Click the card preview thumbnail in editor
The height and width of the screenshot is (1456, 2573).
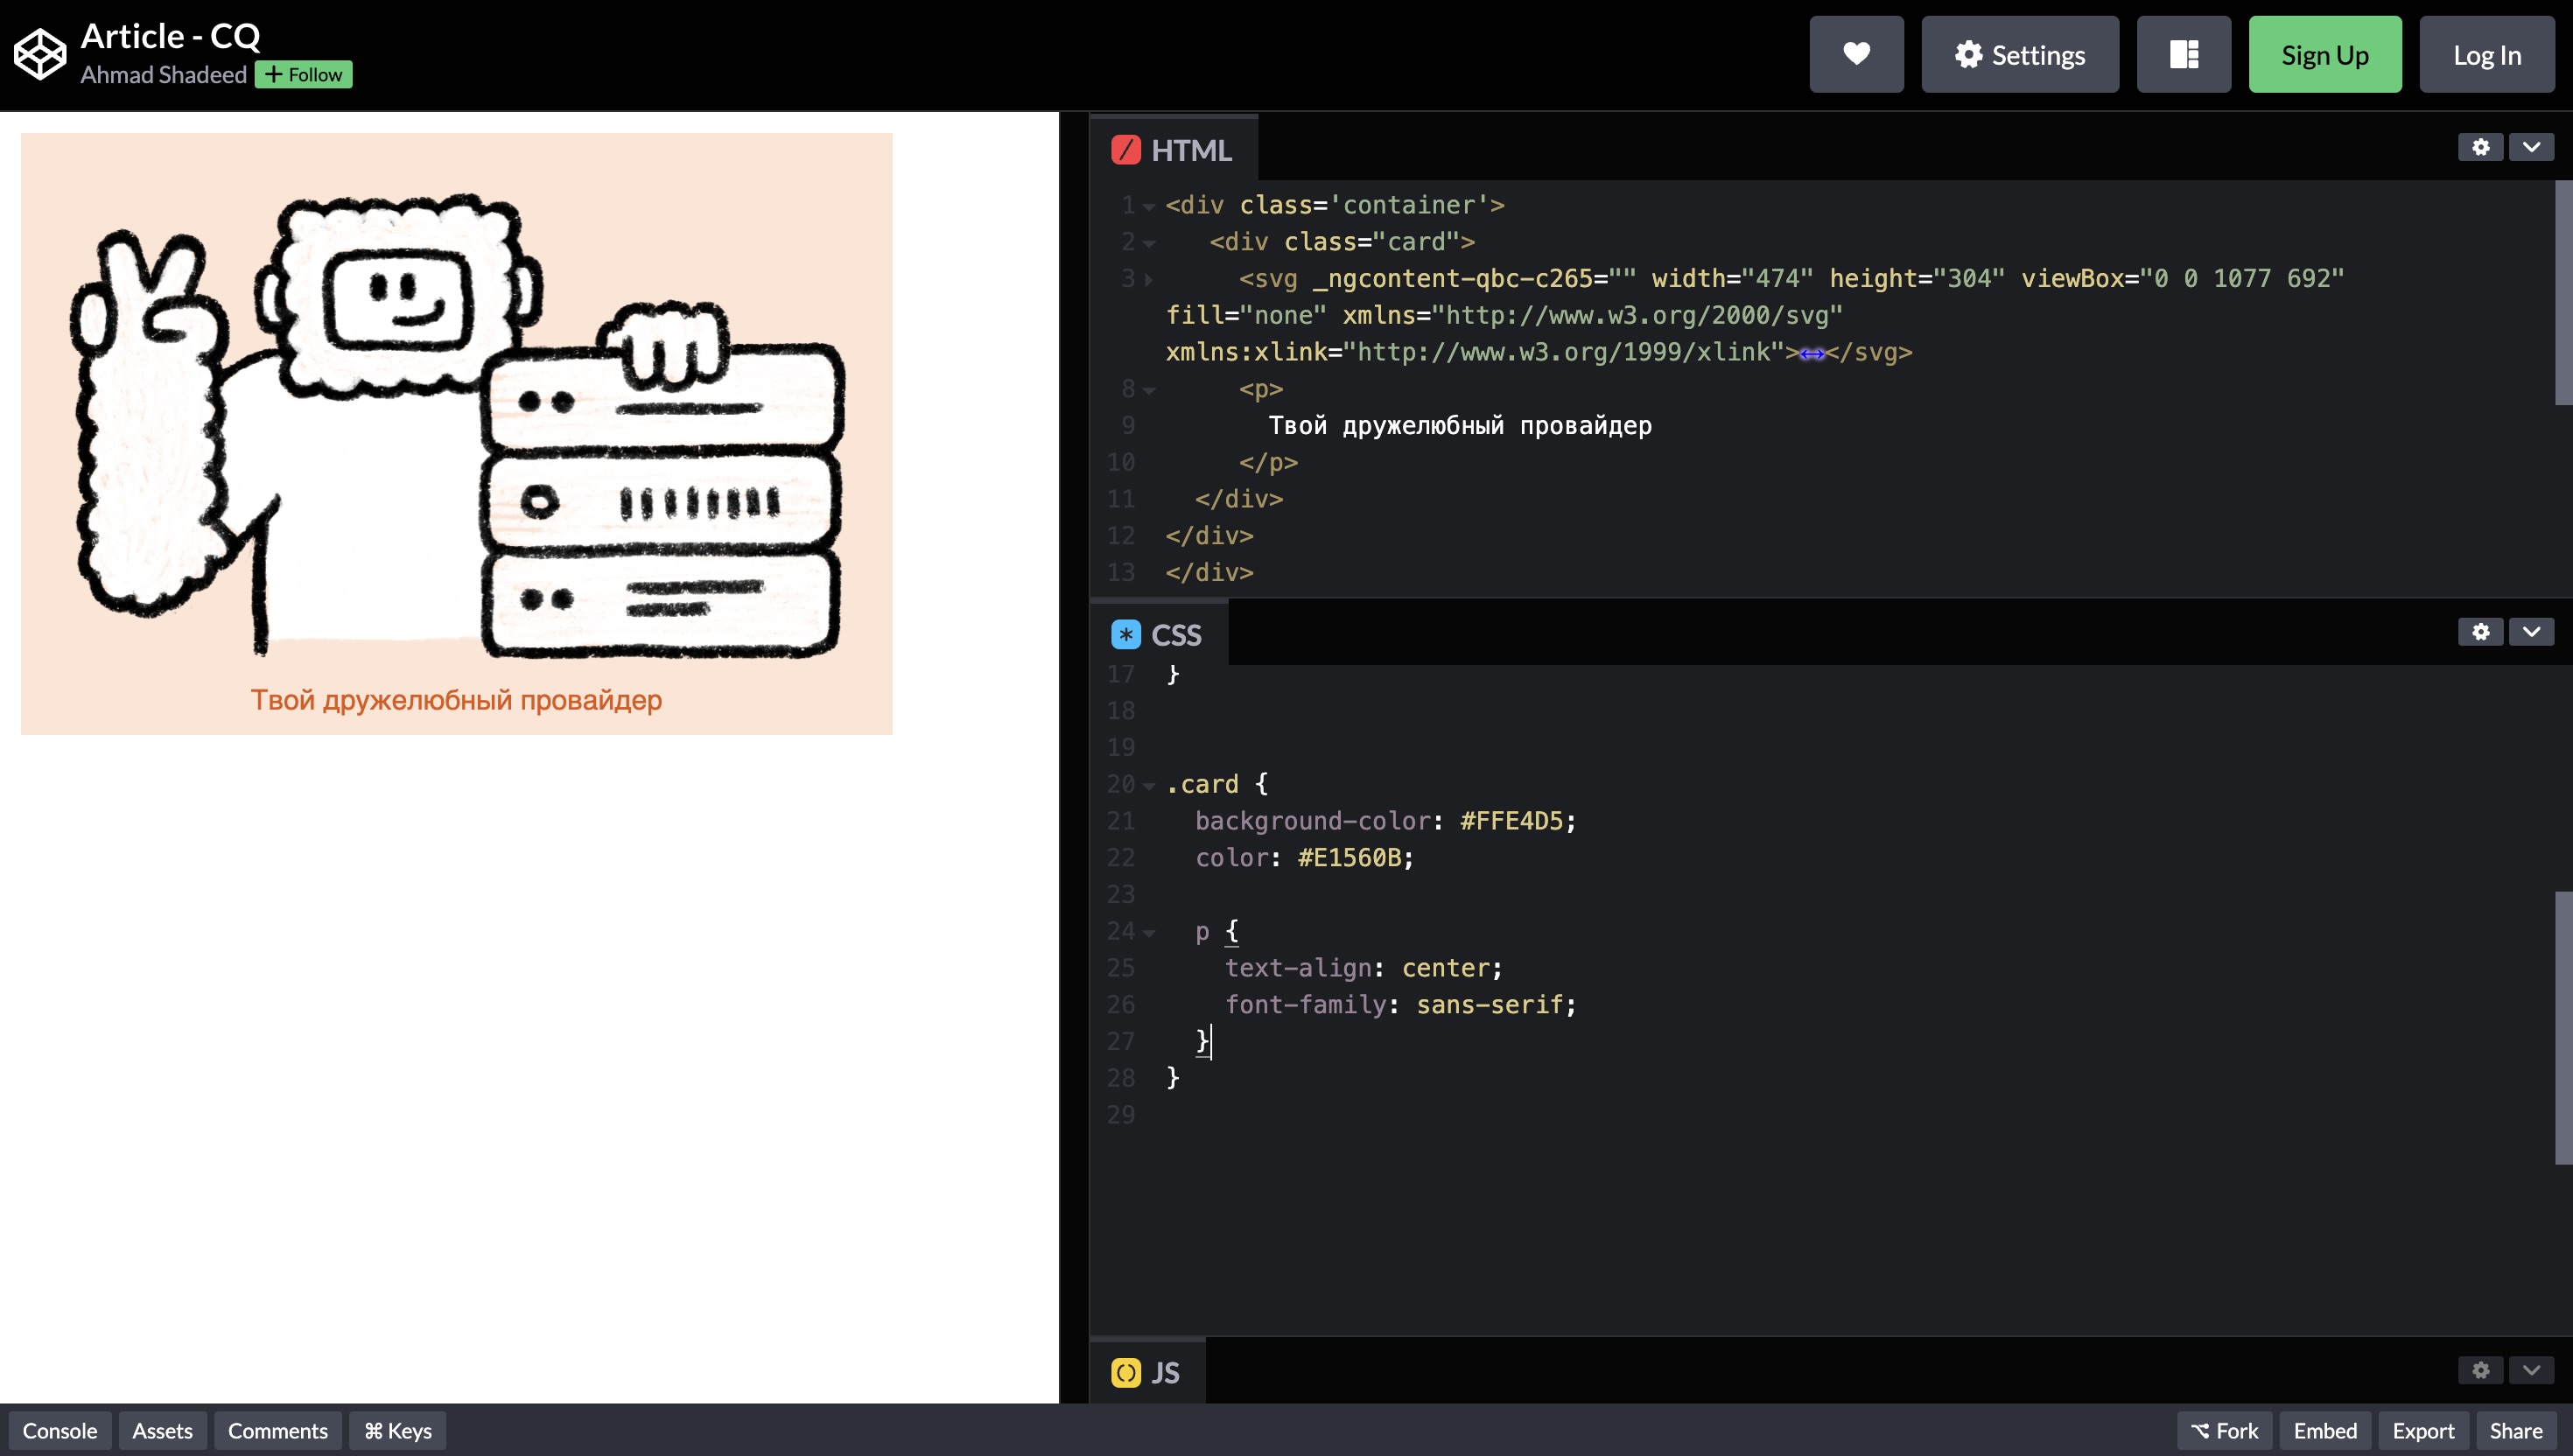coord(456,430)
